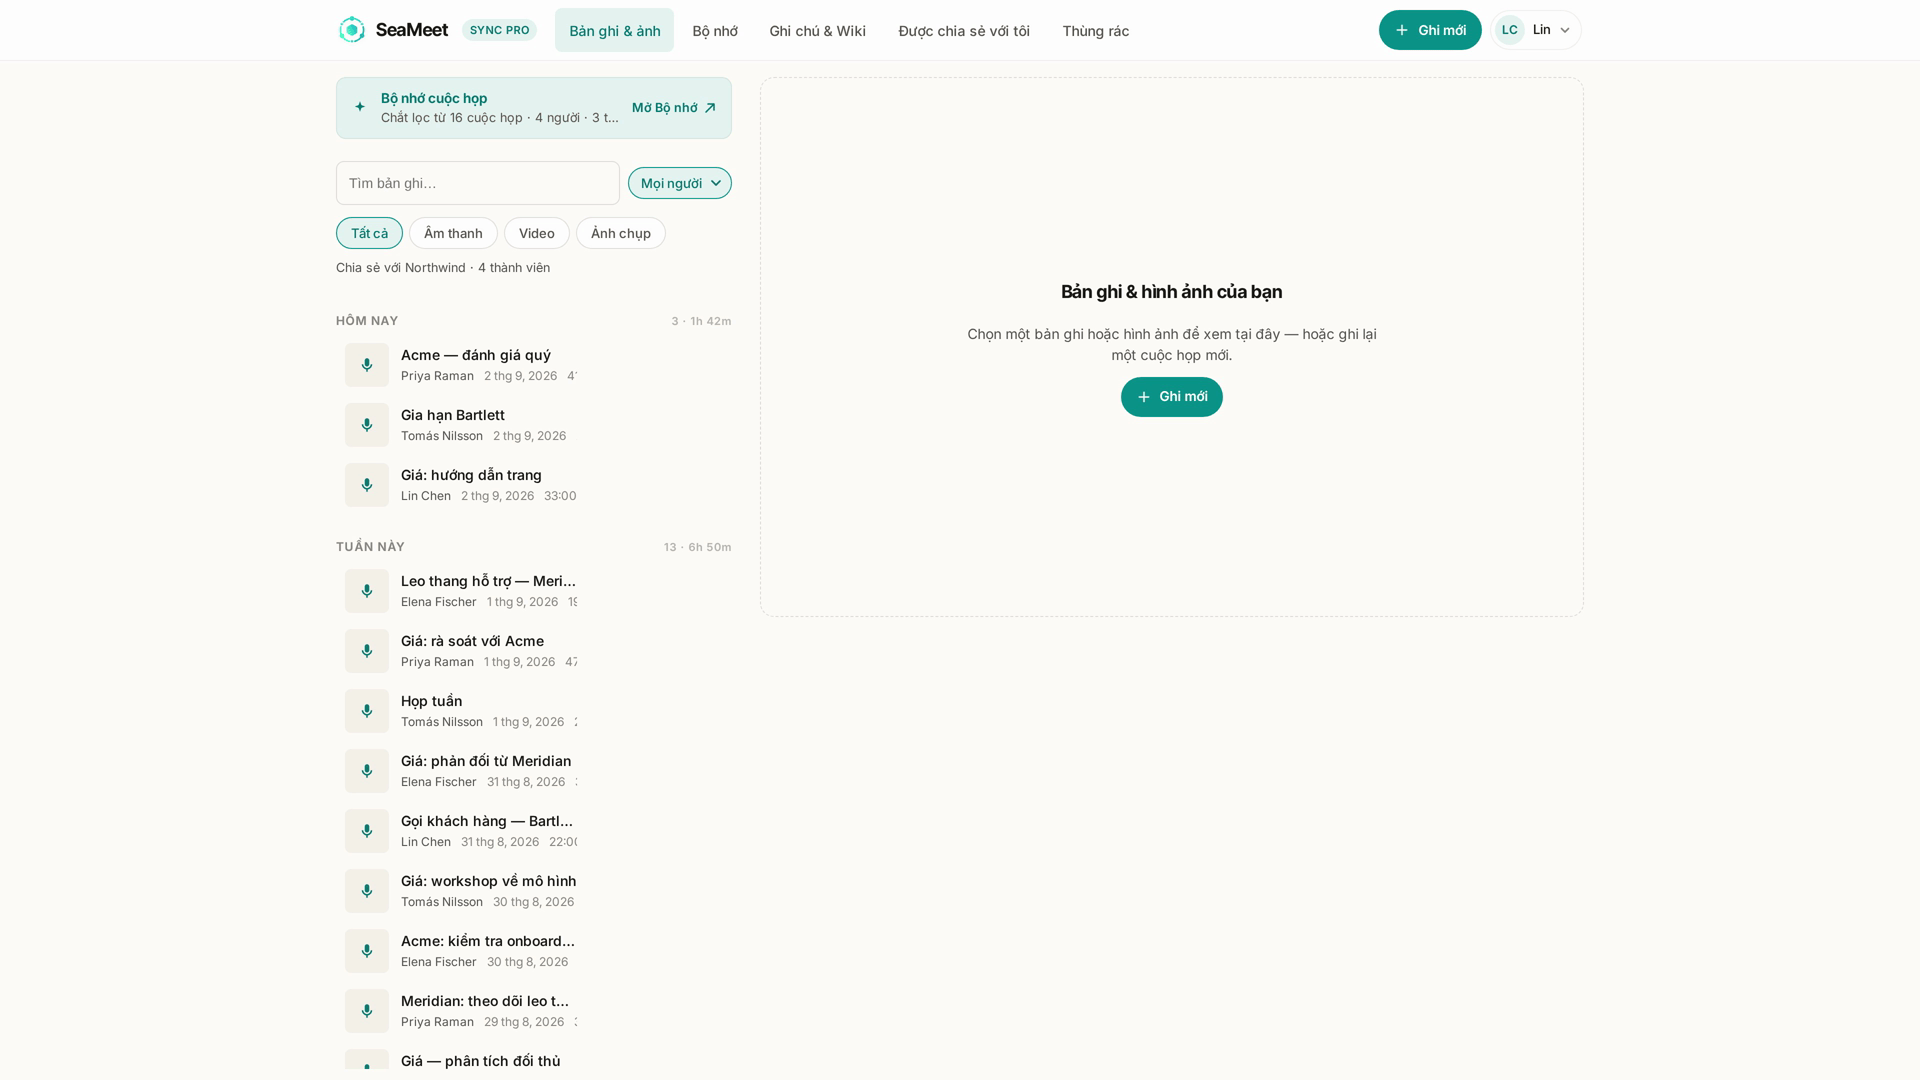
Task: Click Ghi mới button in empty panel
Action: (1172, 397)
